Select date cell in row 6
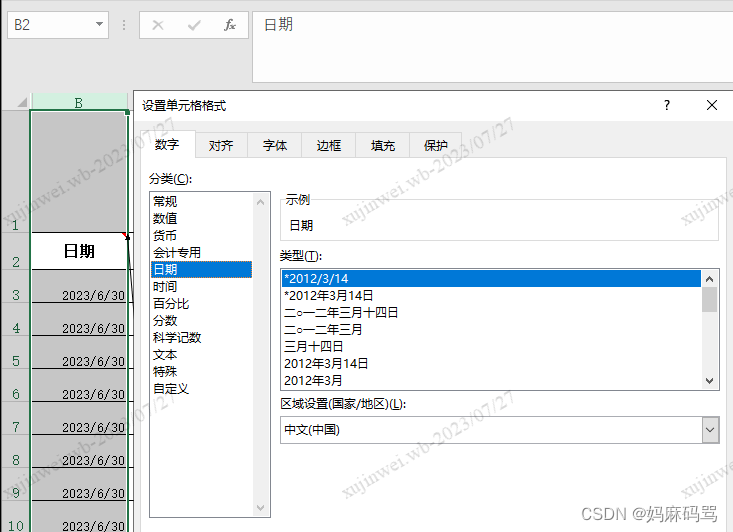 pyautogui.click(x=79, y=385)
